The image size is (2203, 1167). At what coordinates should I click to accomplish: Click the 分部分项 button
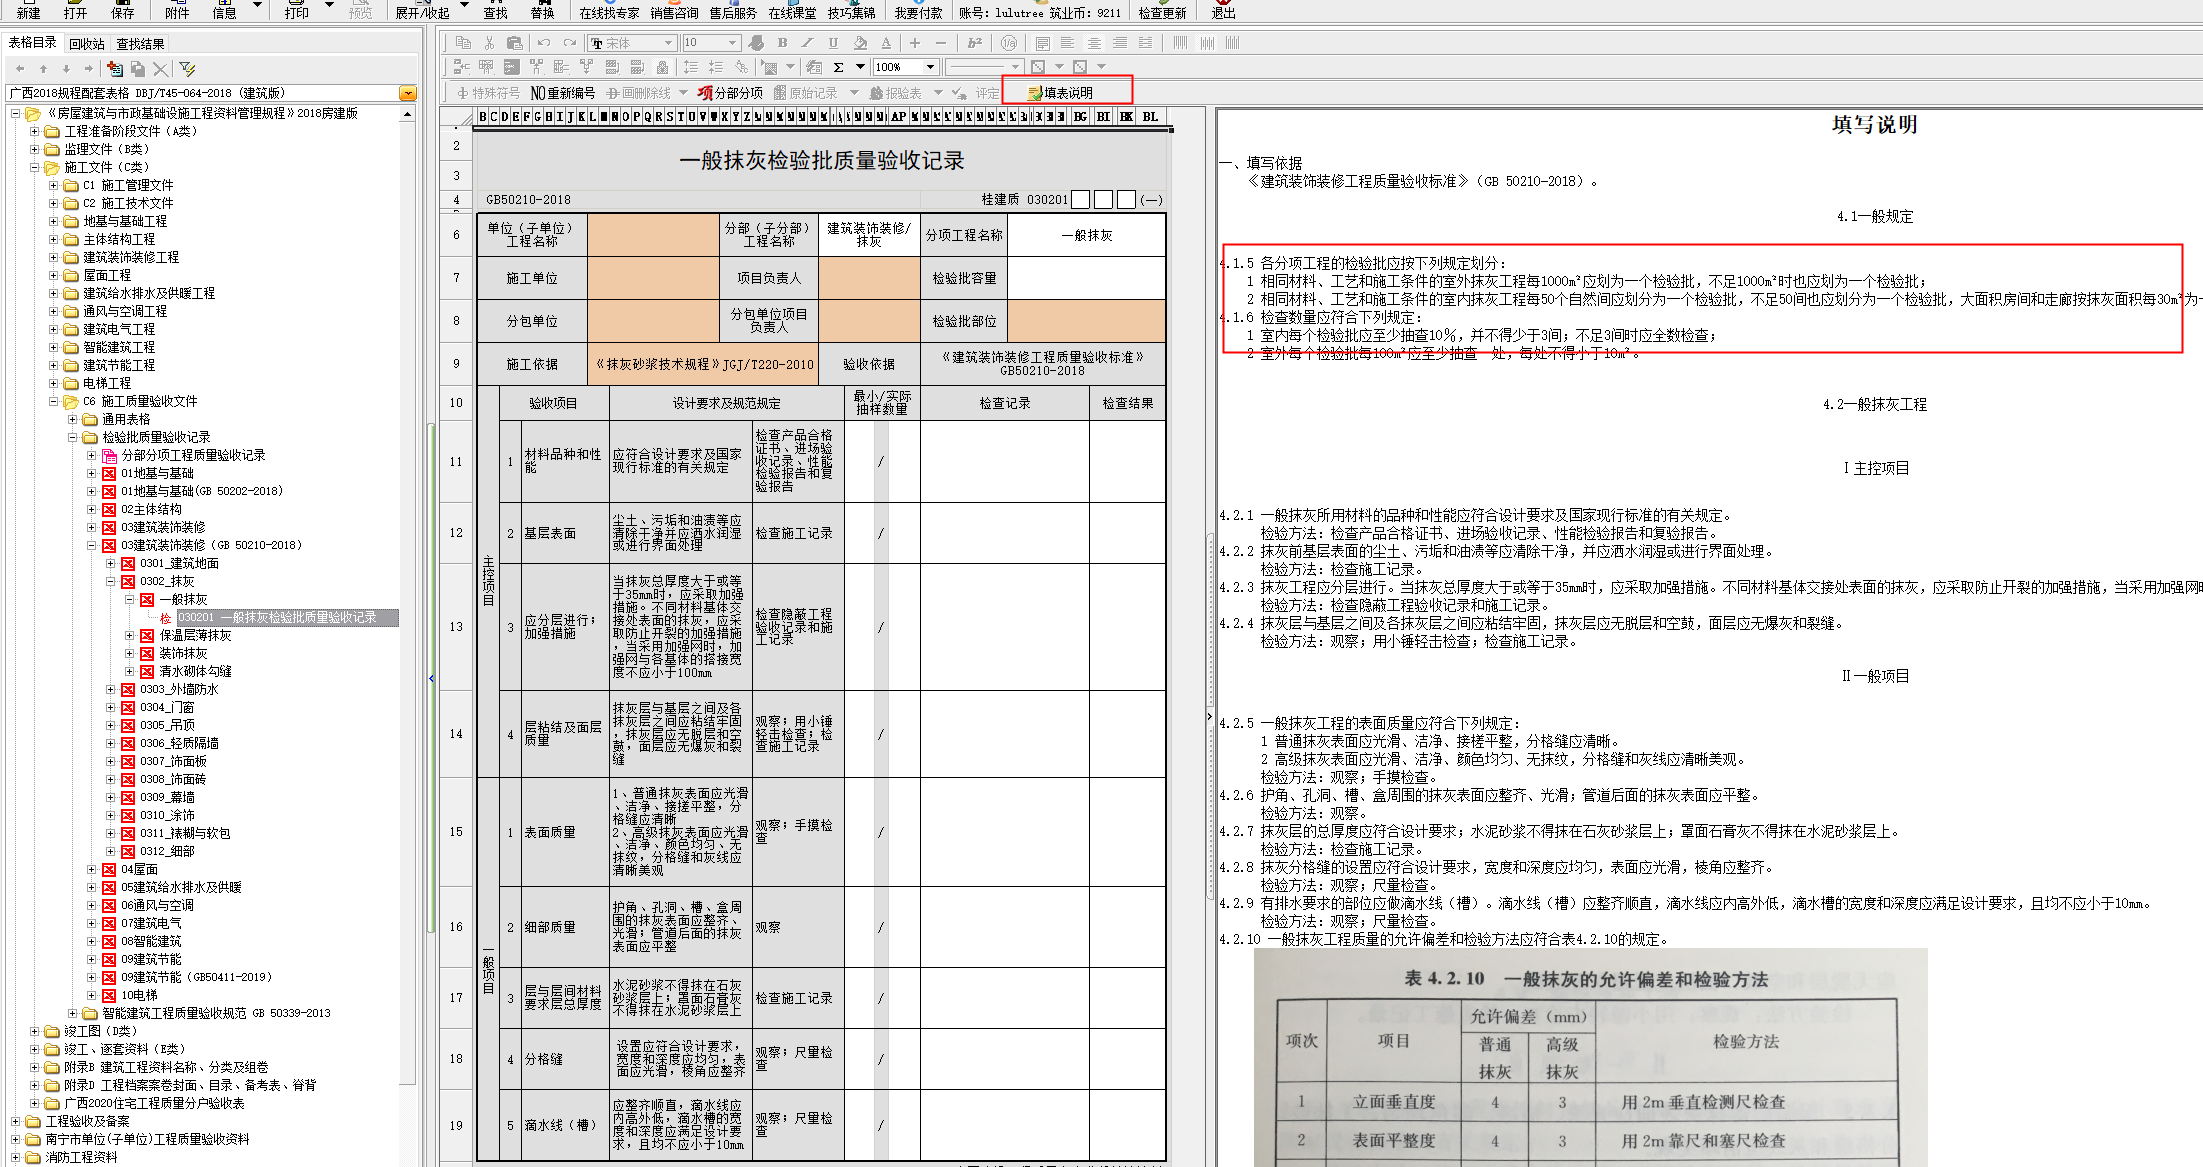pyautogui.click(x=731, y=93)
